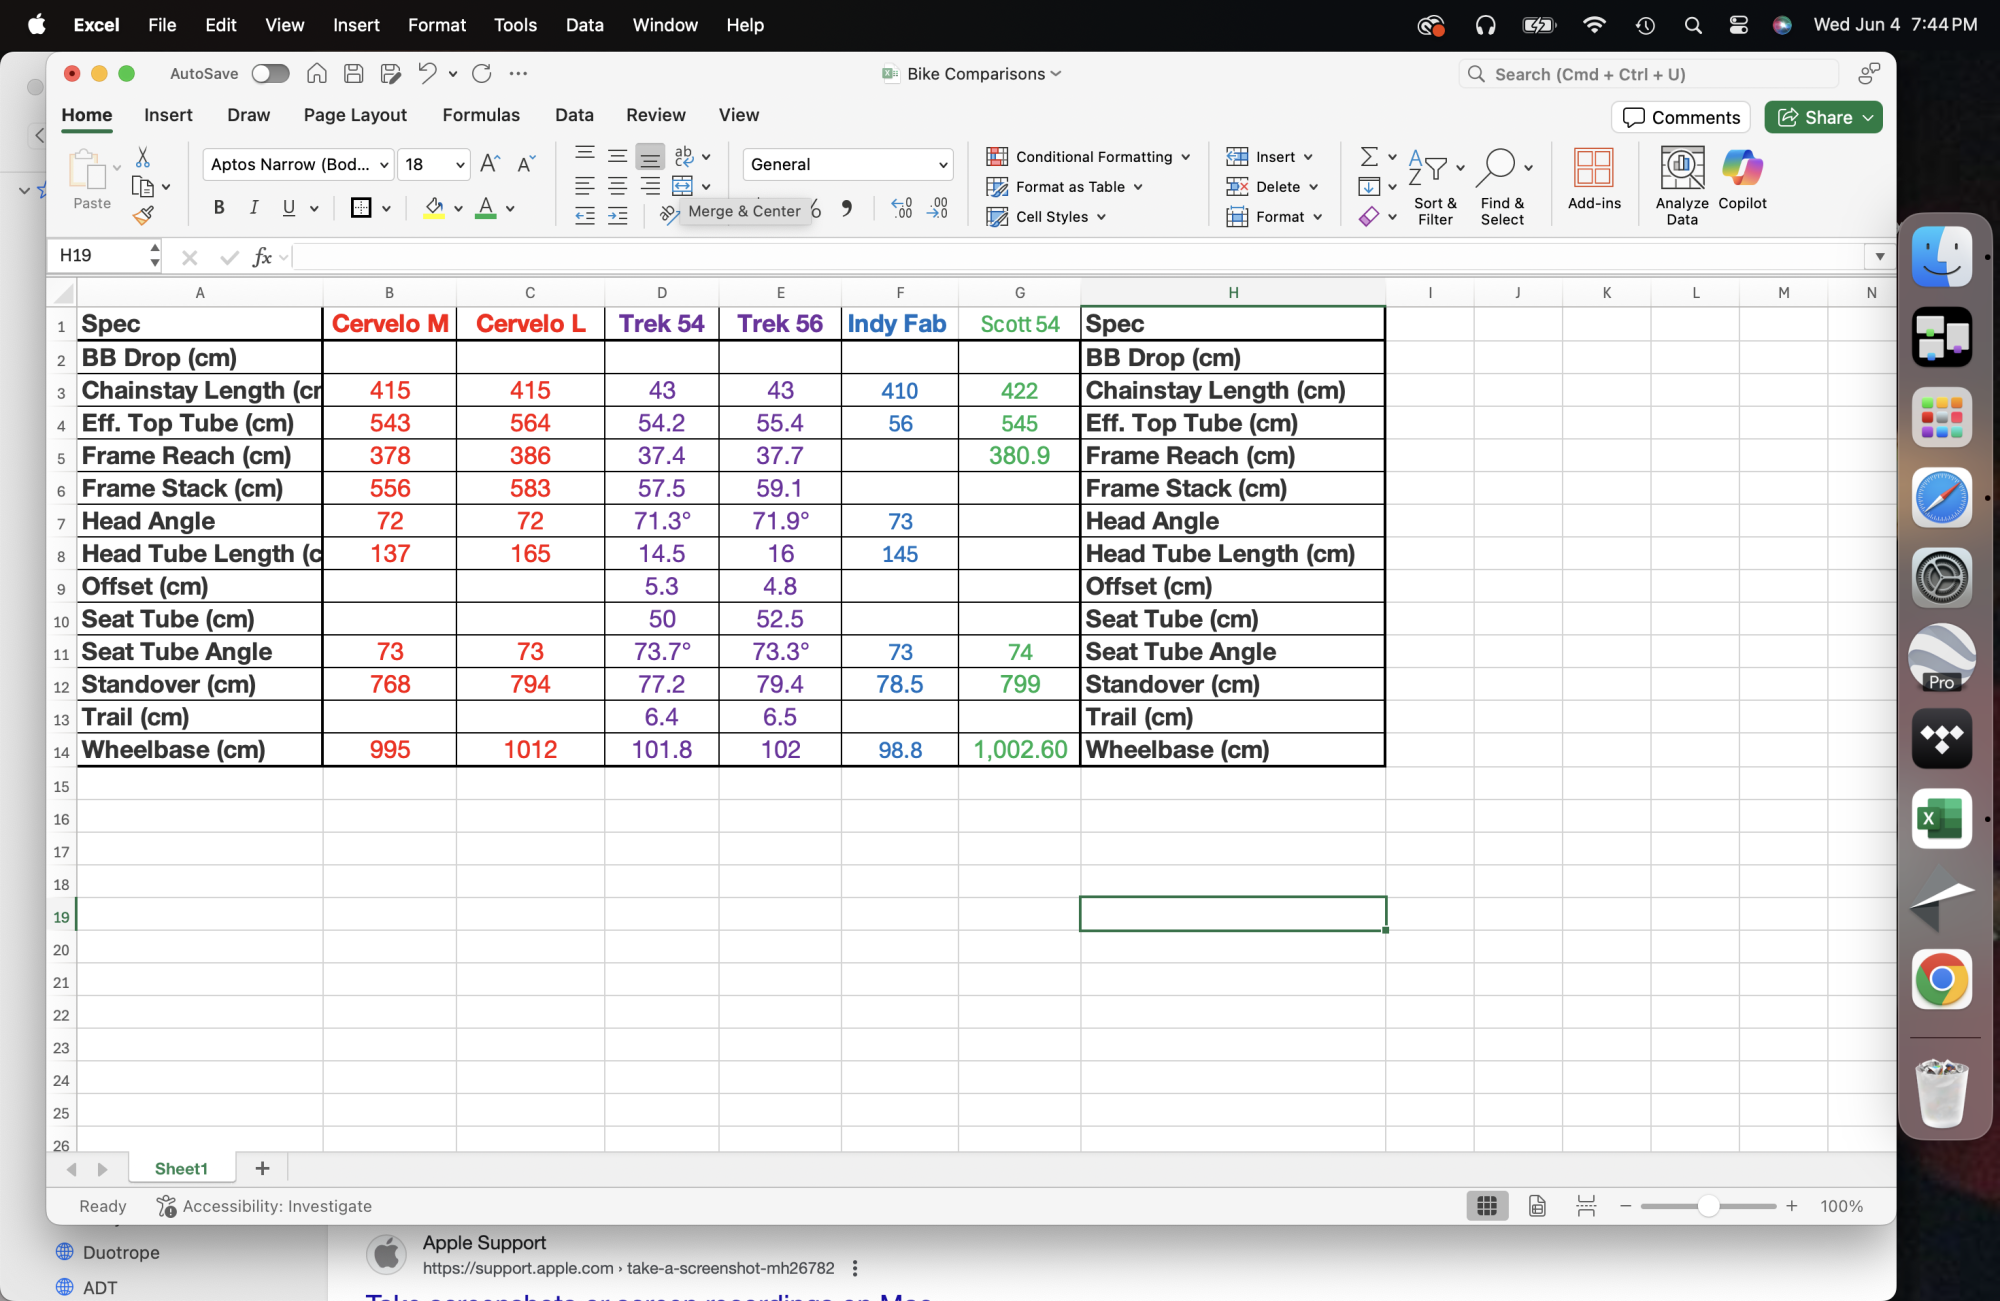Viewport: 2000px width, 1301px height.
Task: Open Find & Select
Action: [1502, 187]
